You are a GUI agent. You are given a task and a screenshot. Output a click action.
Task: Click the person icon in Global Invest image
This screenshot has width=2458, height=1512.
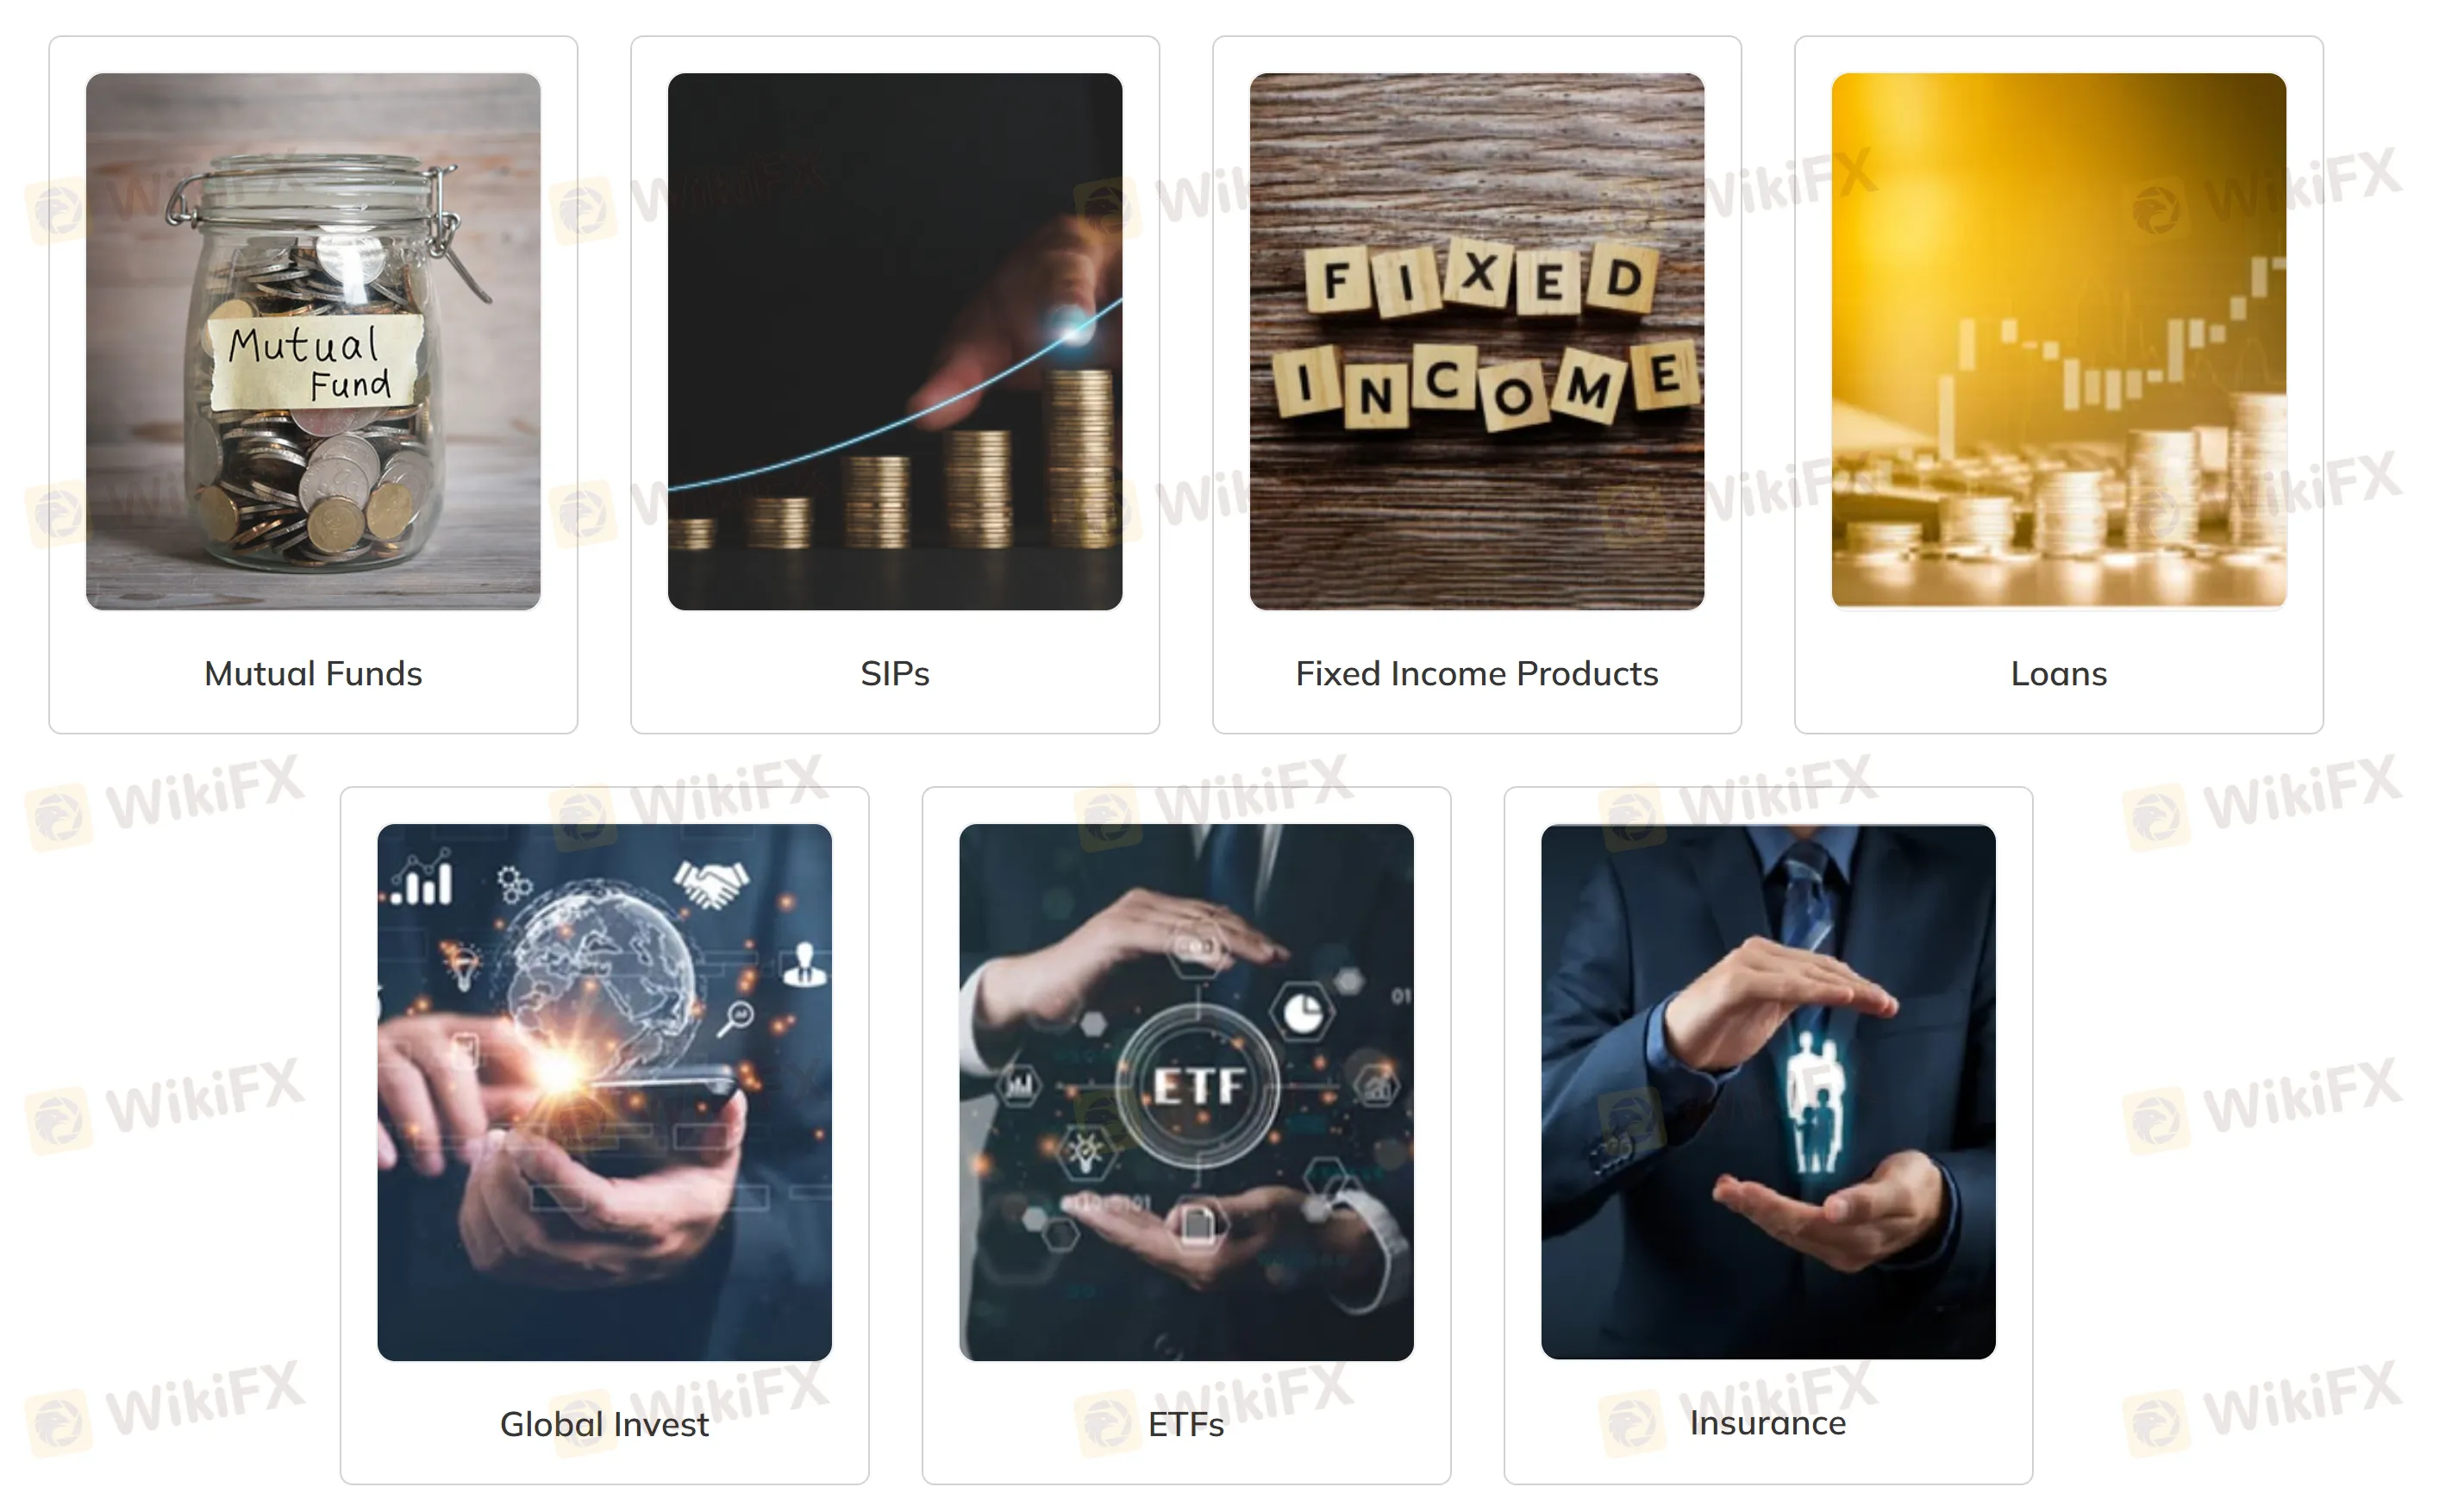[804, 964]
